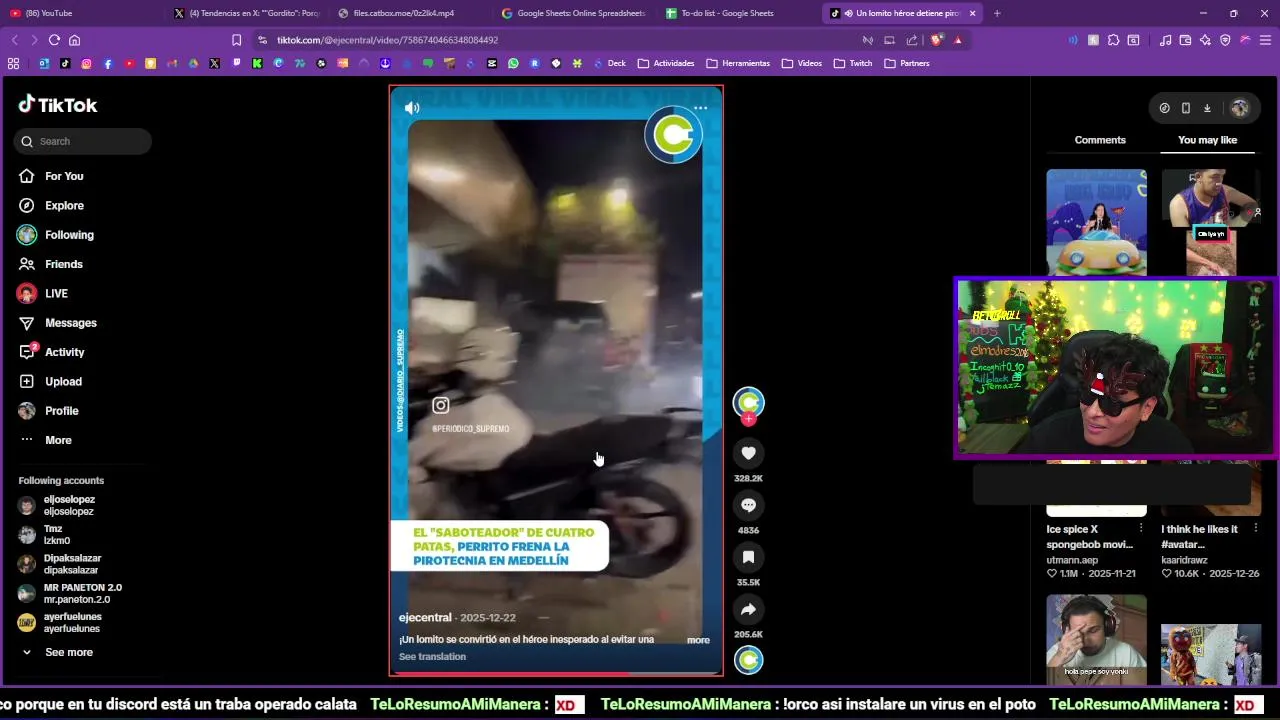Screen dimensions: 1280x720
Task: Expand See more following accounts
Action: tap(68, 652)
